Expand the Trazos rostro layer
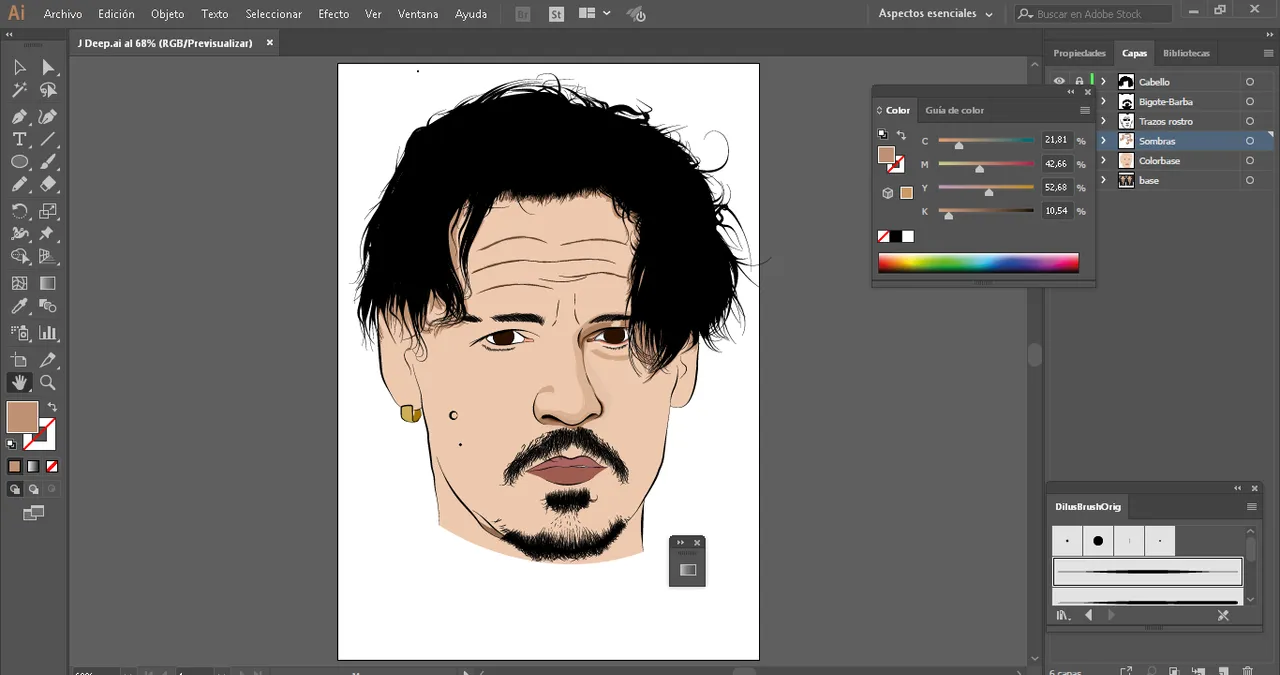Viewport: 1280px width, 675px height. pos(1104,121)
